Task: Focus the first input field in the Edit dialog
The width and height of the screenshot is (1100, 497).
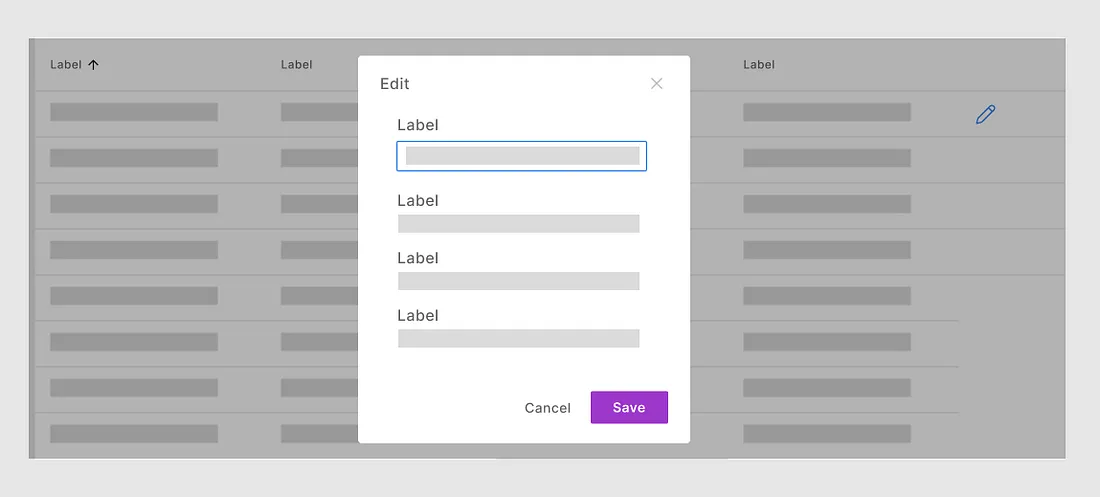Action: tap(521, 156)
